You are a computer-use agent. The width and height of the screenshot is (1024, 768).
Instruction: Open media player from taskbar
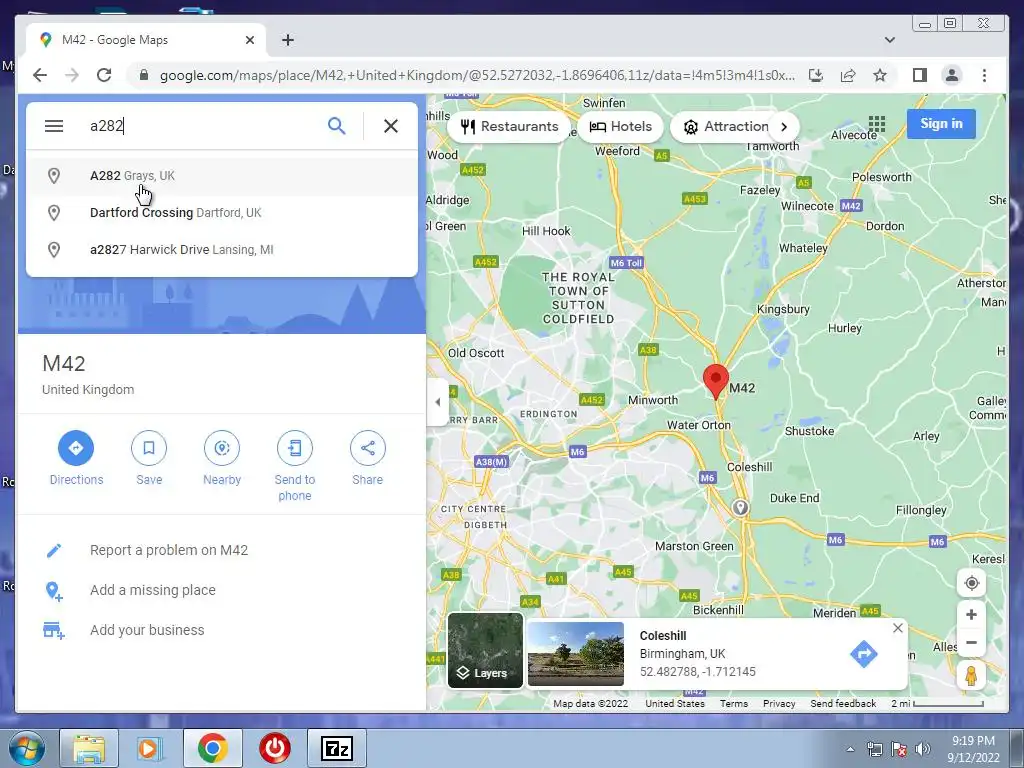pyautogui.click(x=149, y=748)
